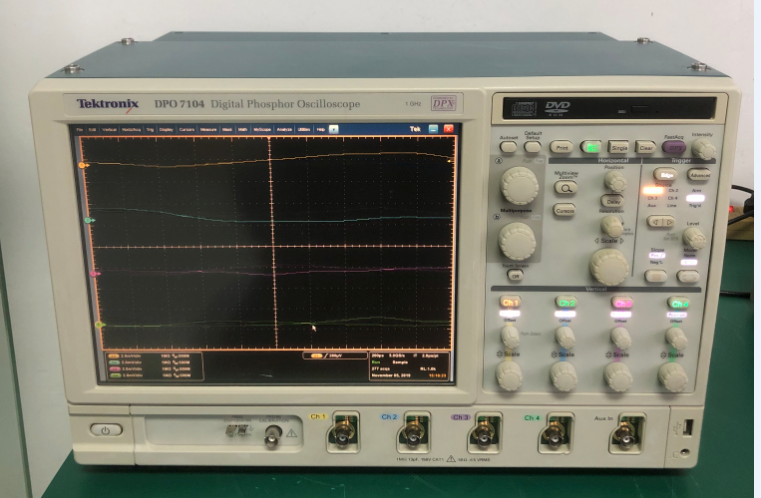This screenshot has height=498, width=761.
Task: Click the Ch 1 vertical Scale knob
Action: pos(509,376)
